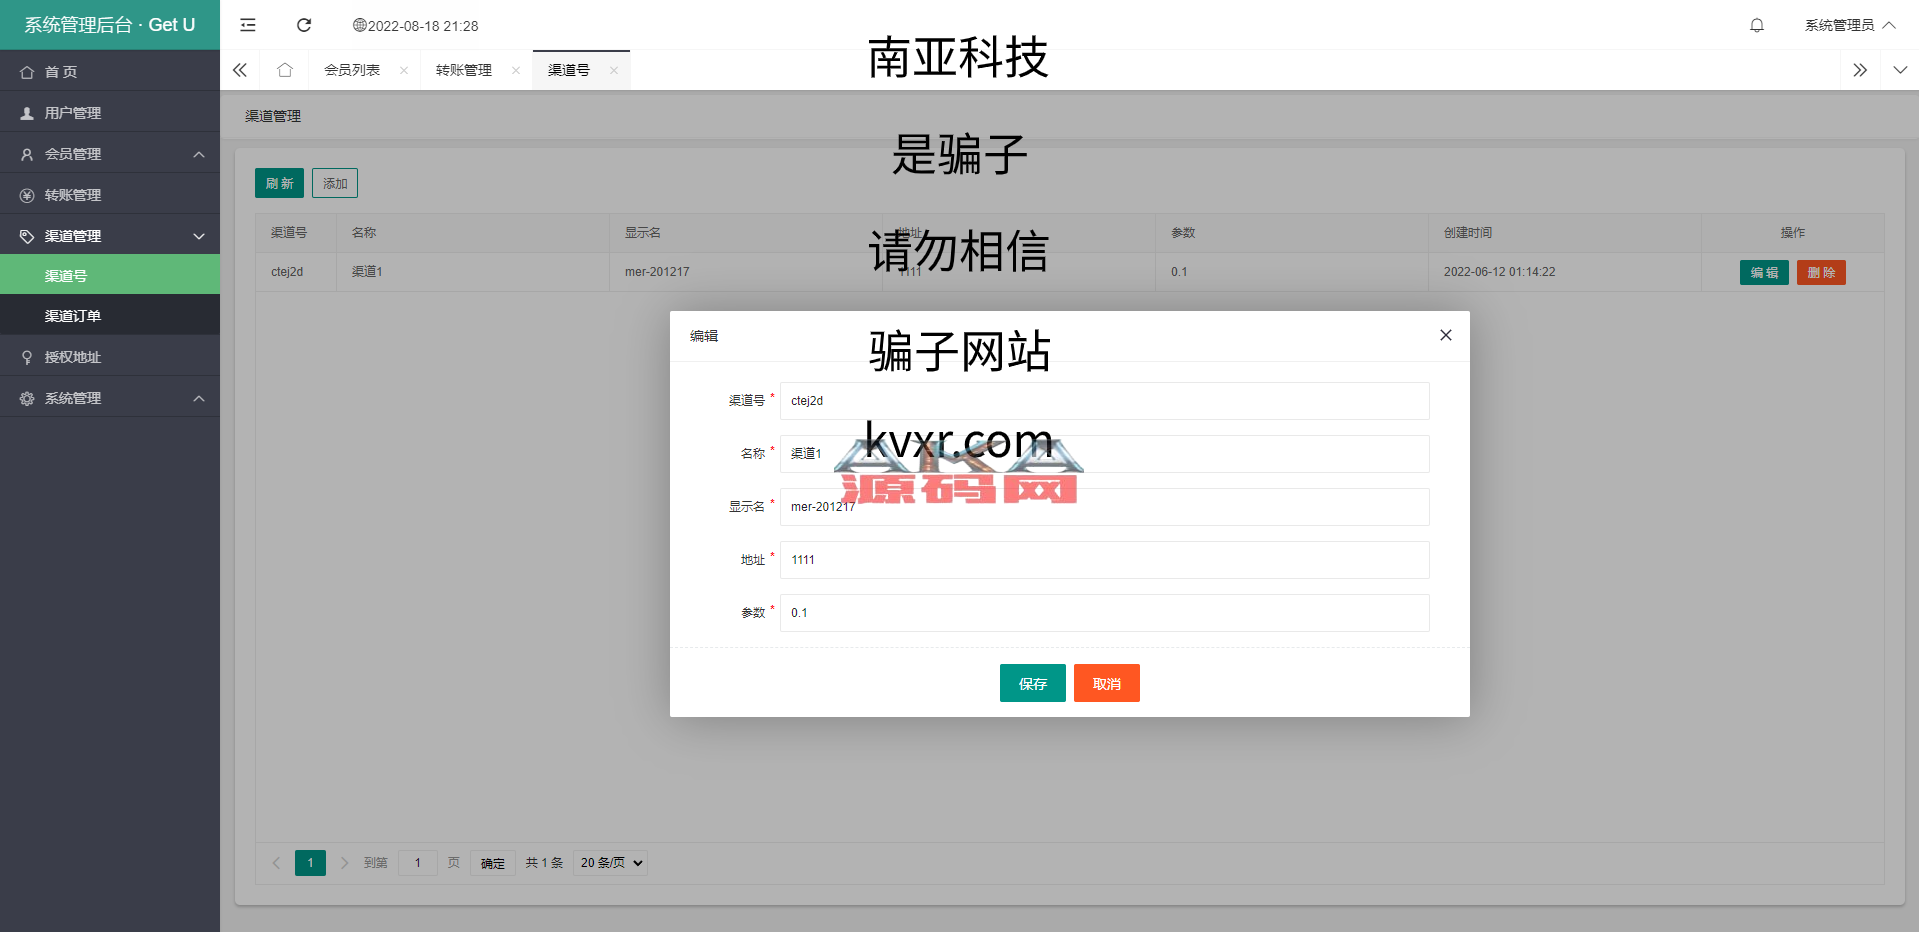The height and width of the screenshot is (932, 1919).
Task: Switch to the 转账管理 tab
Action: (464, 70)
